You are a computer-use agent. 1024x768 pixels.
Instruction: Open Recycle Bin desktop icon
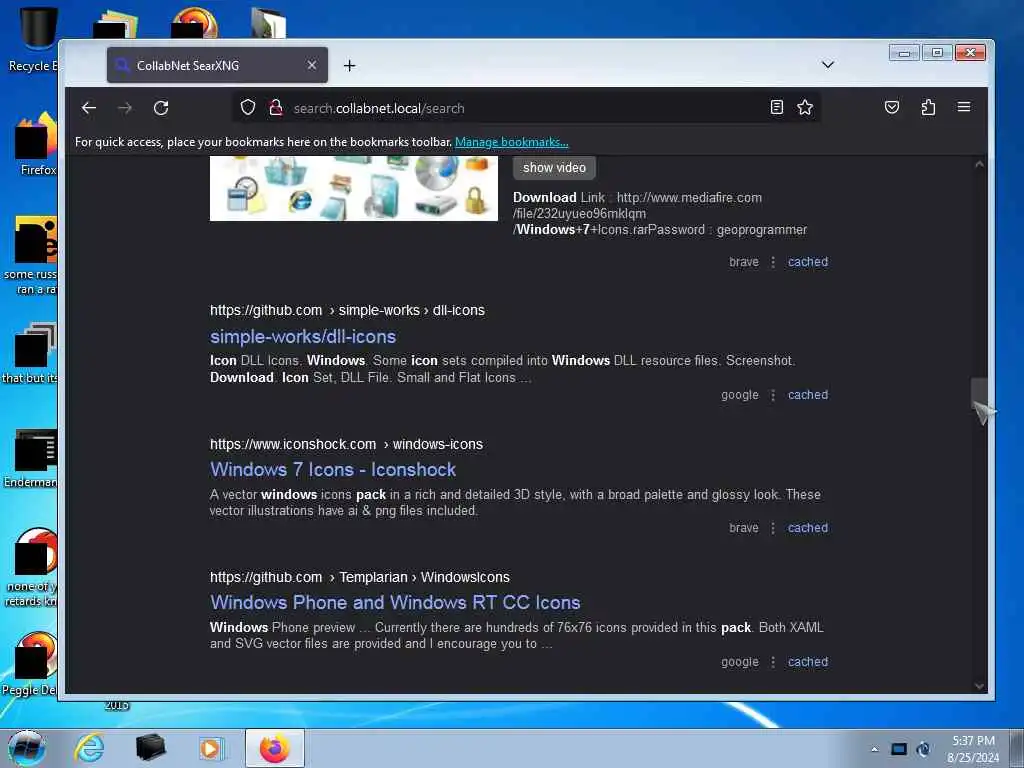36,39
